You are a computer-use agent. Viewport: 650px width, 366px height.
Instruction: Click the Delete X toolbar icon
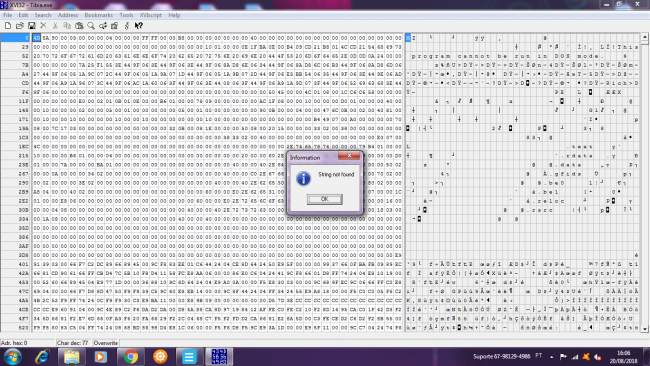(44, 26)
